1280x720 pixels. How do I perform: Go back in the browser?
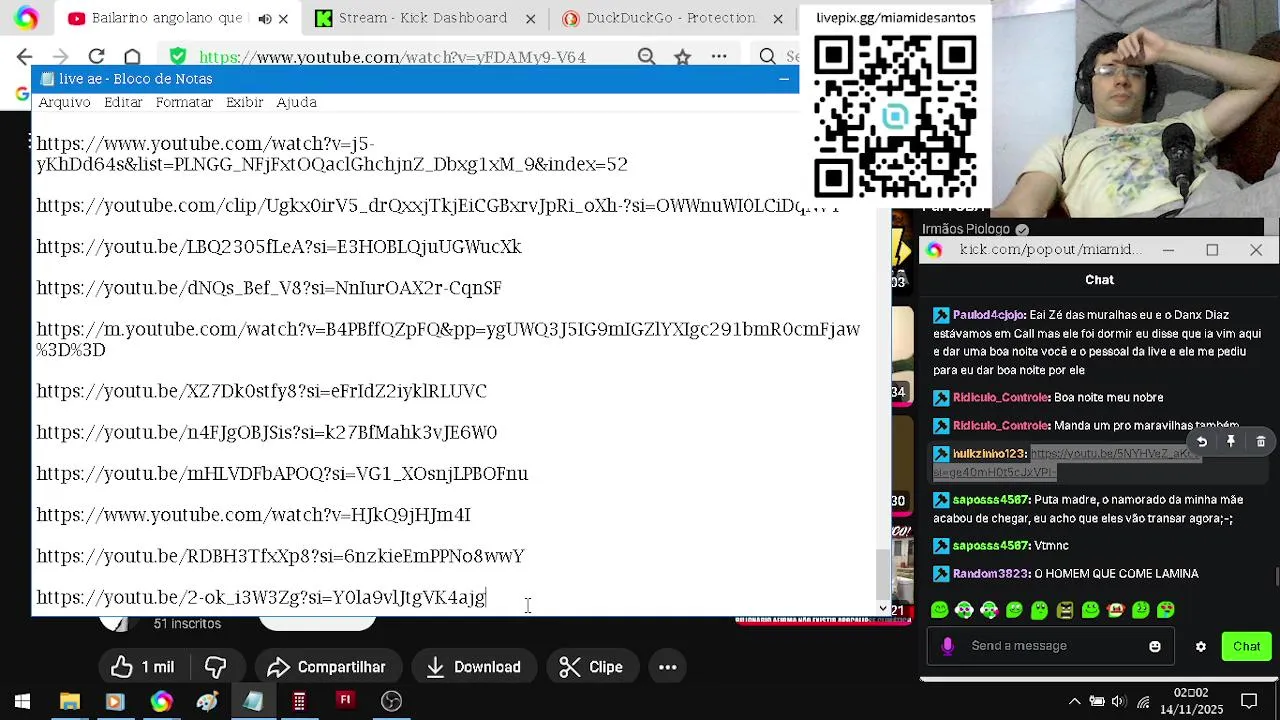[25, 57]
